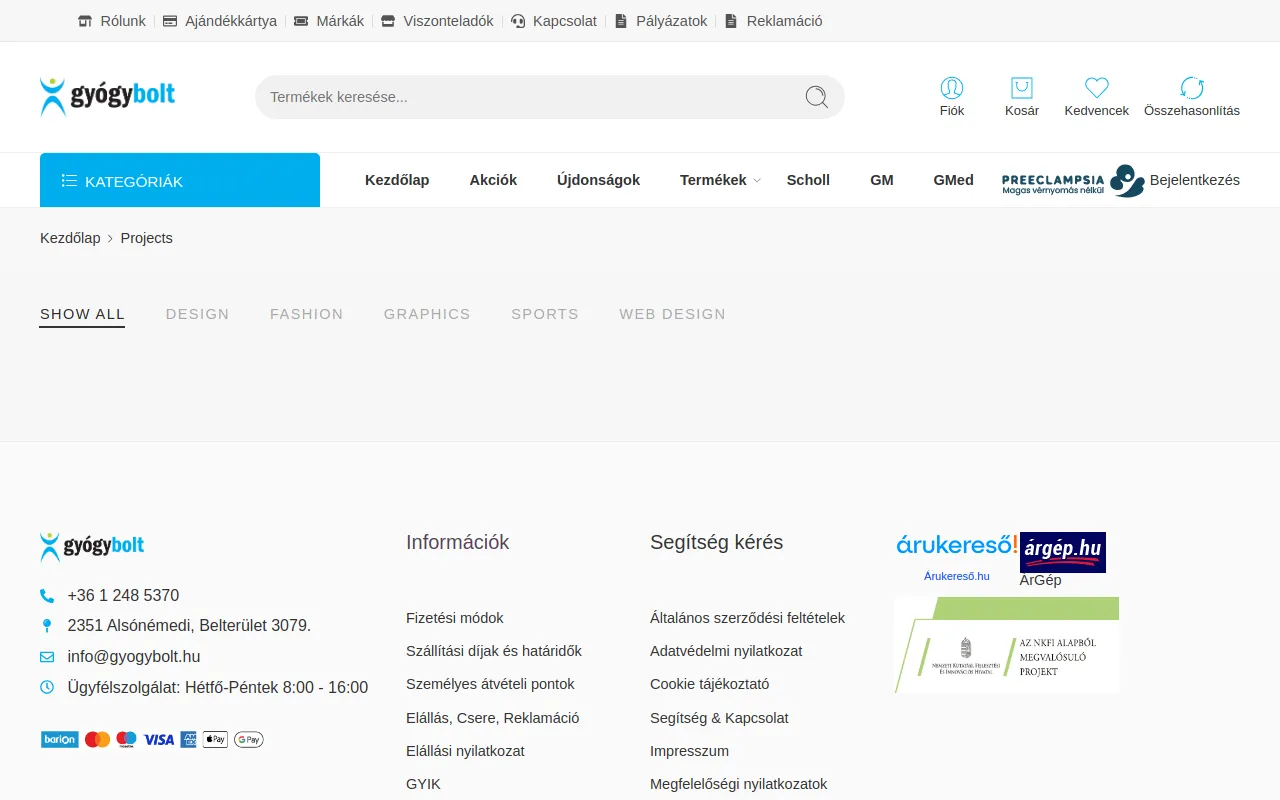Open Megfelelőségi nyilatkozatok link
The image size is (1280, 800).
tap(738, 784)
